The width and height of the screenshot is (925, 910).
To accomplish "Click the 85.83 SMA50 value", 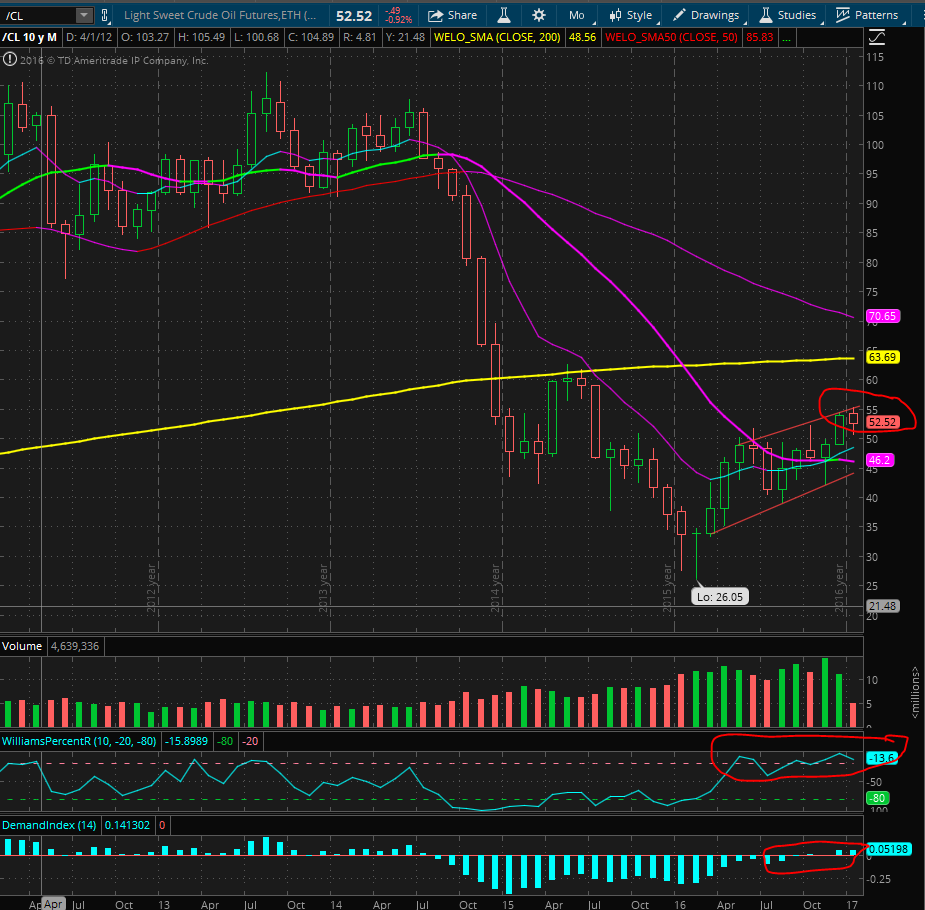I will 760,37.
